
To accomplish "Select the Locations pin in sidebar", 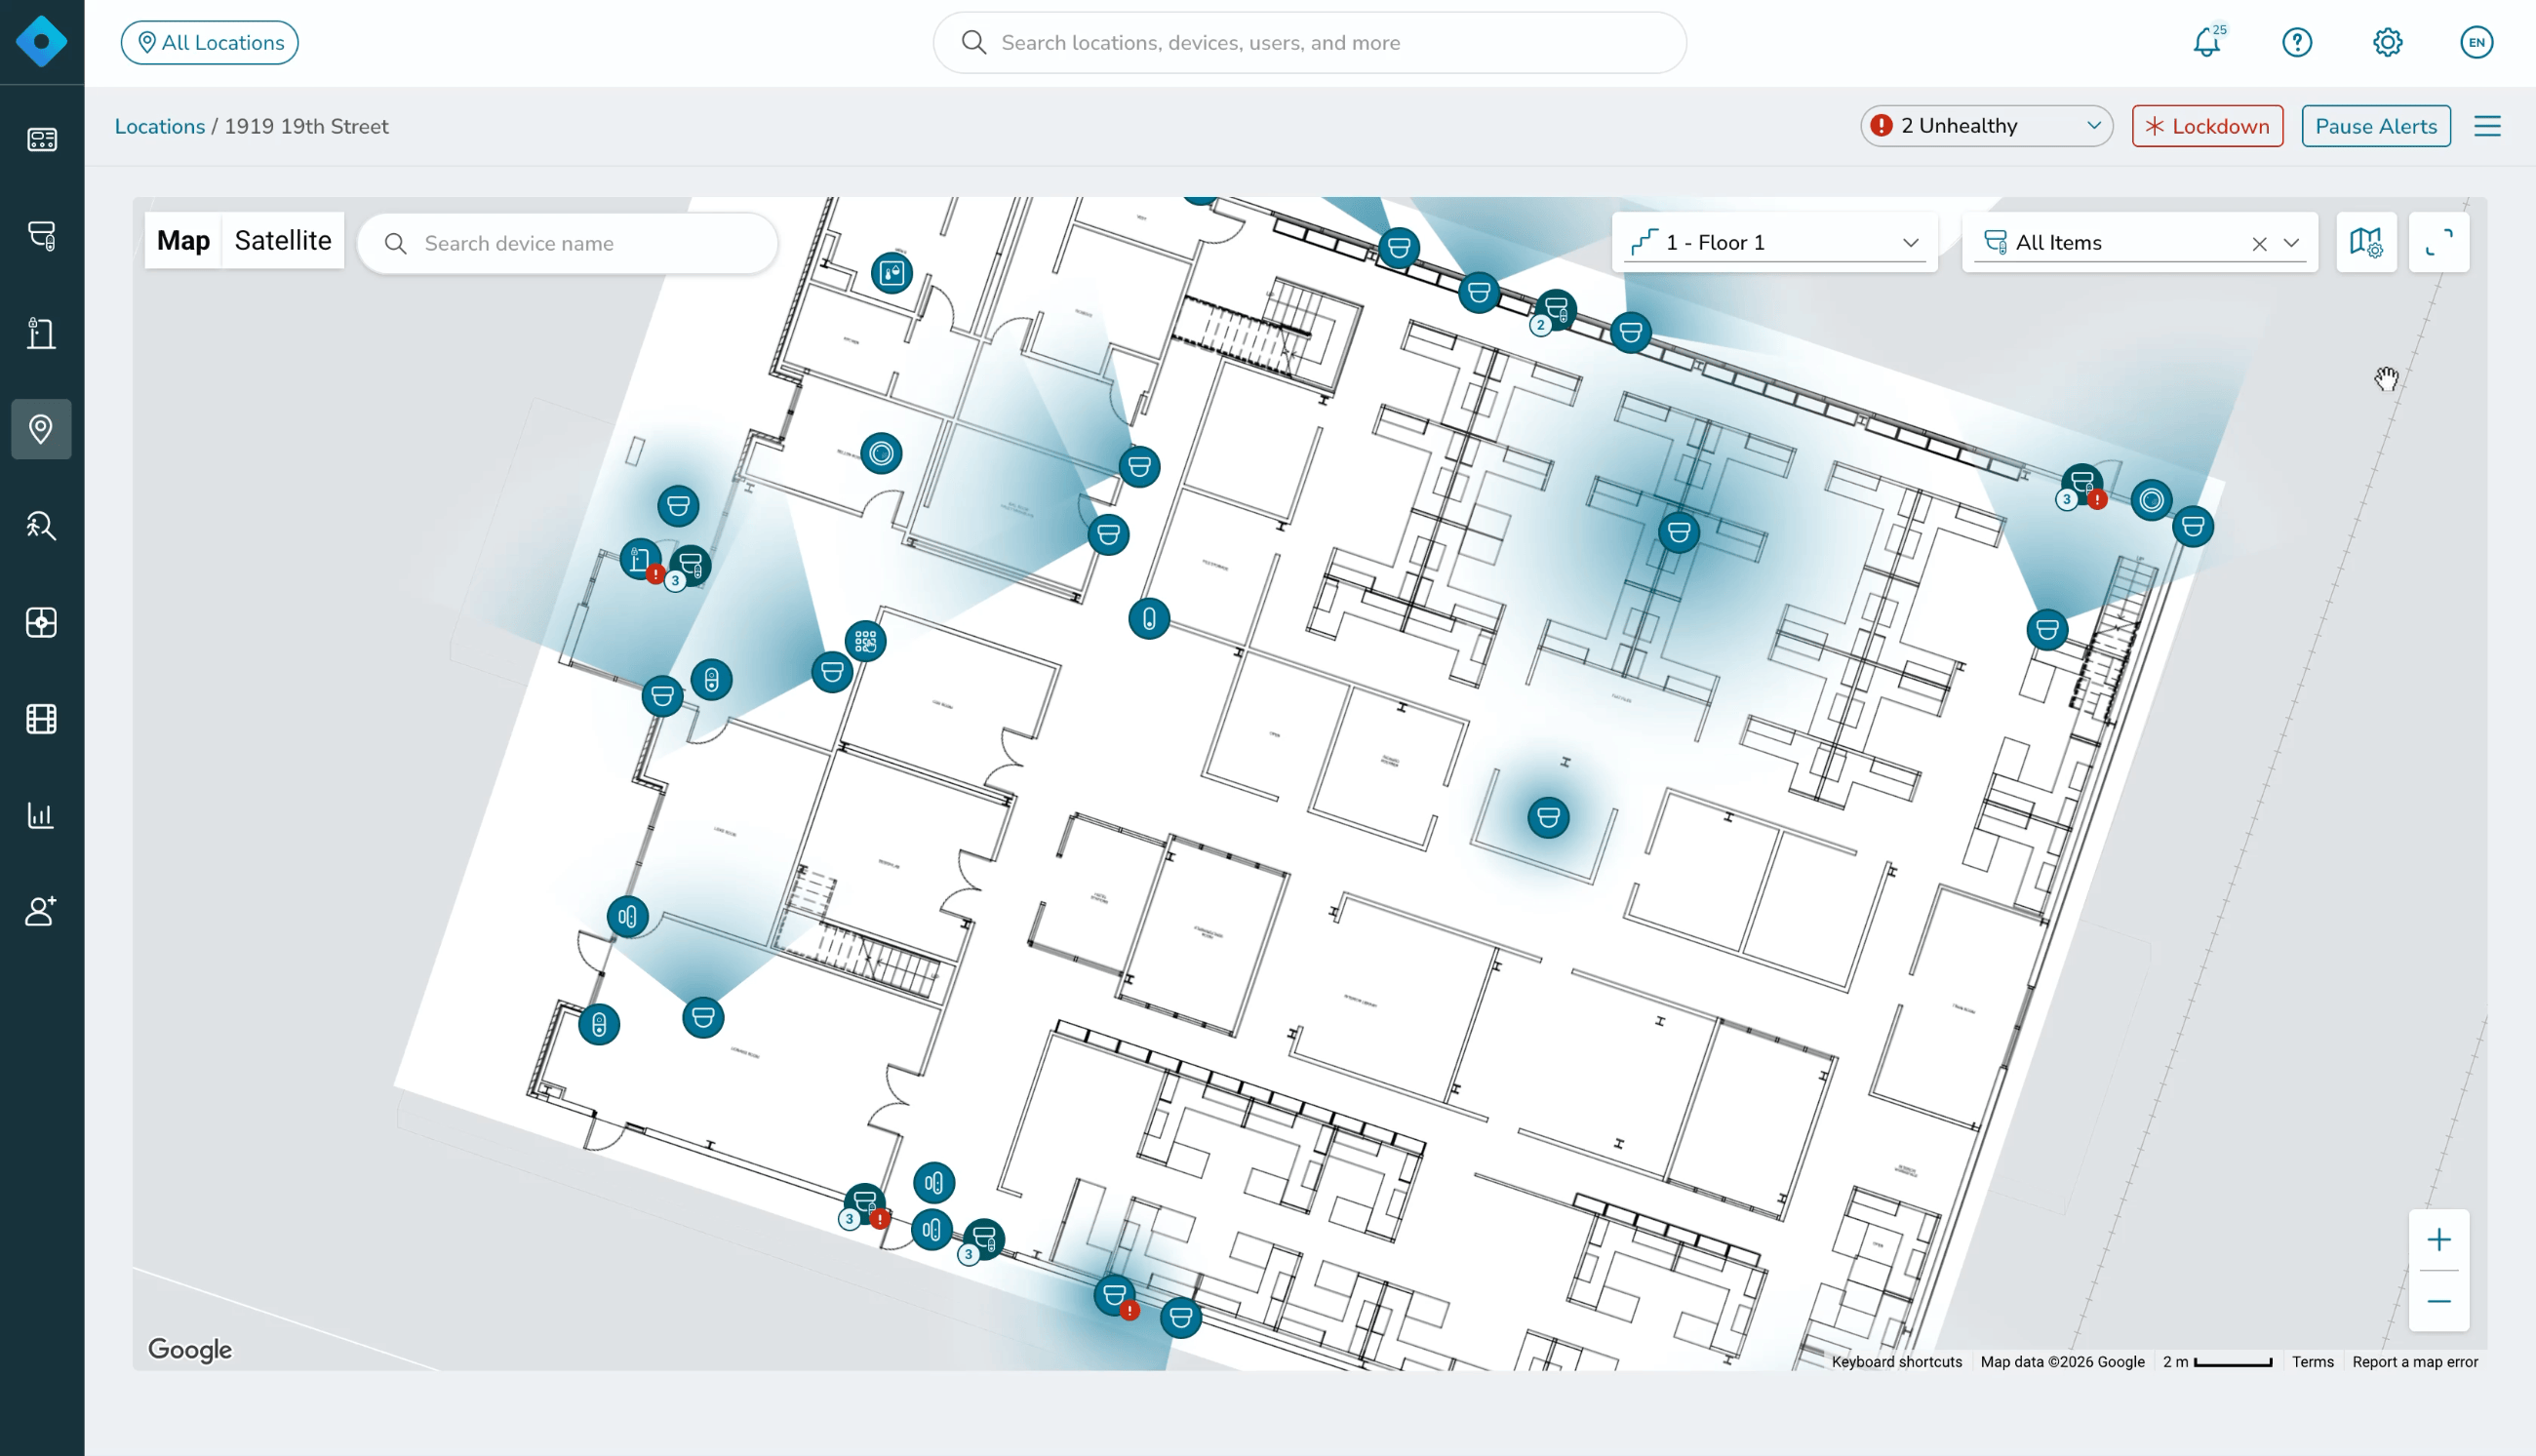I will click(41, 429).
